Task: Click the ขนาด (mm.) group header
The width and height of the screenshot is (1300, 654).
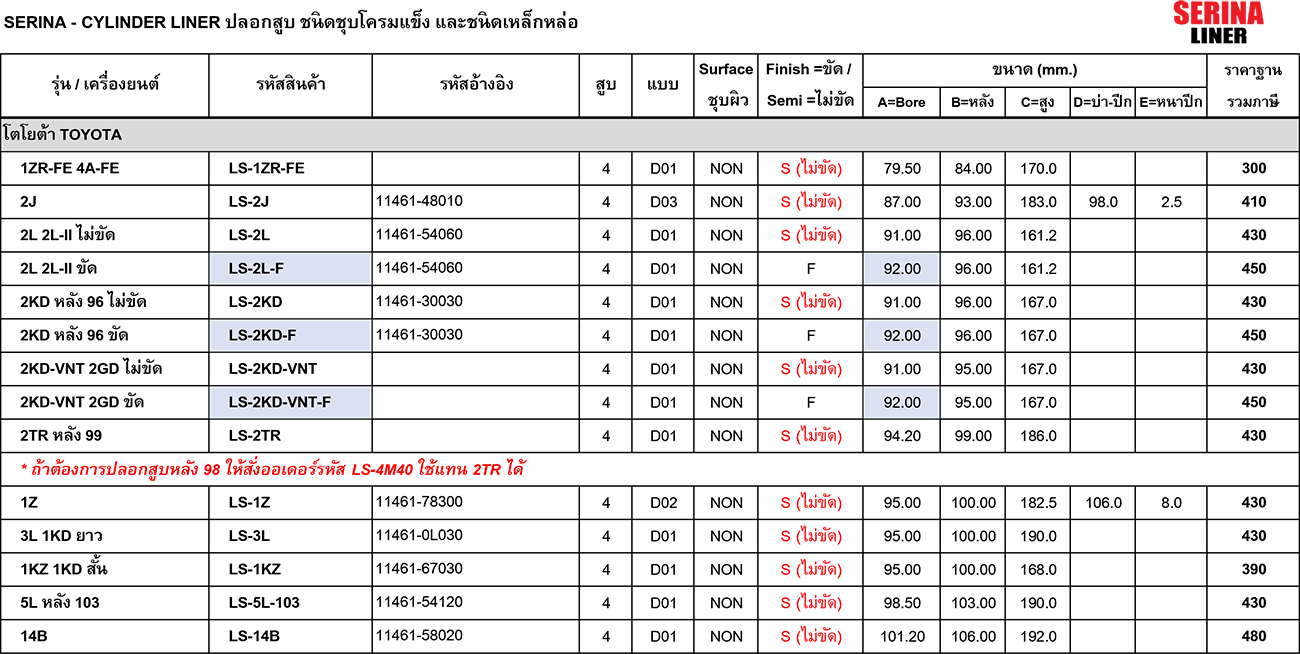Action: (1035, 70)
